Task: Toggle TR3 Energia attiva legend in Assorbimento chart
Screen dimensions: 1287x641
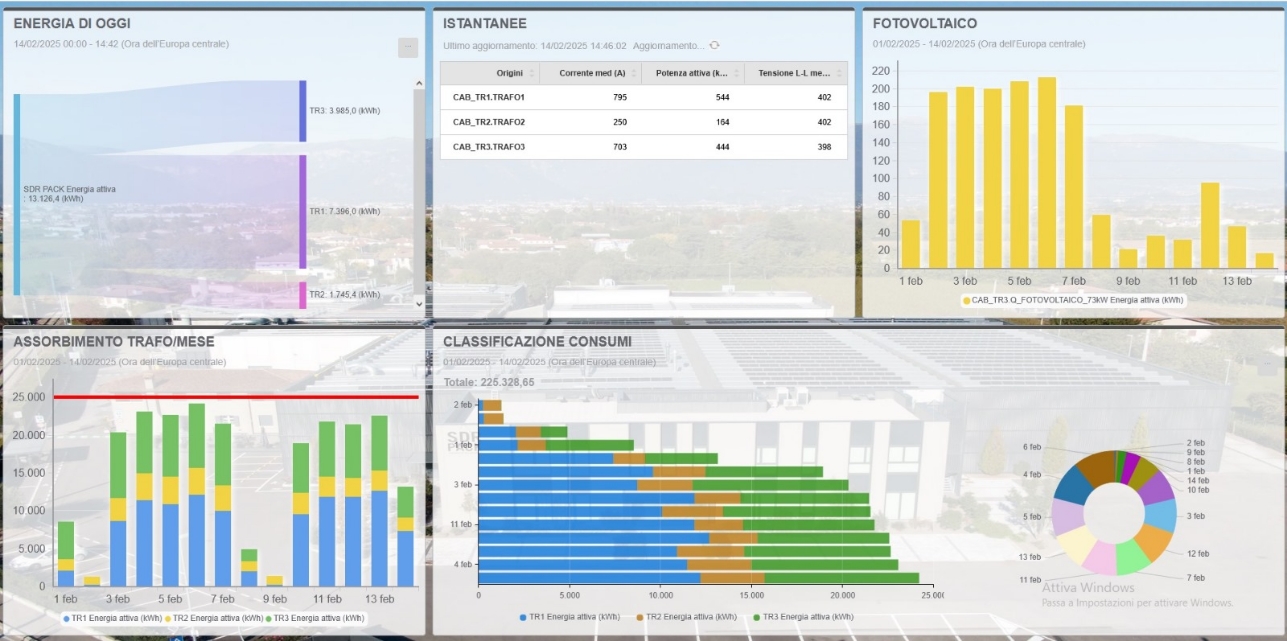Action: pos(317,619)
